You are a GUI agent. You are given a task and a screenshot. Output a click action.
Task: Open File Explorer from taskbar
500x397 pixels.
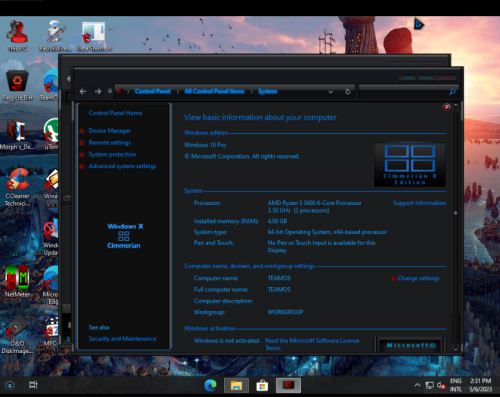coord(236,386)
